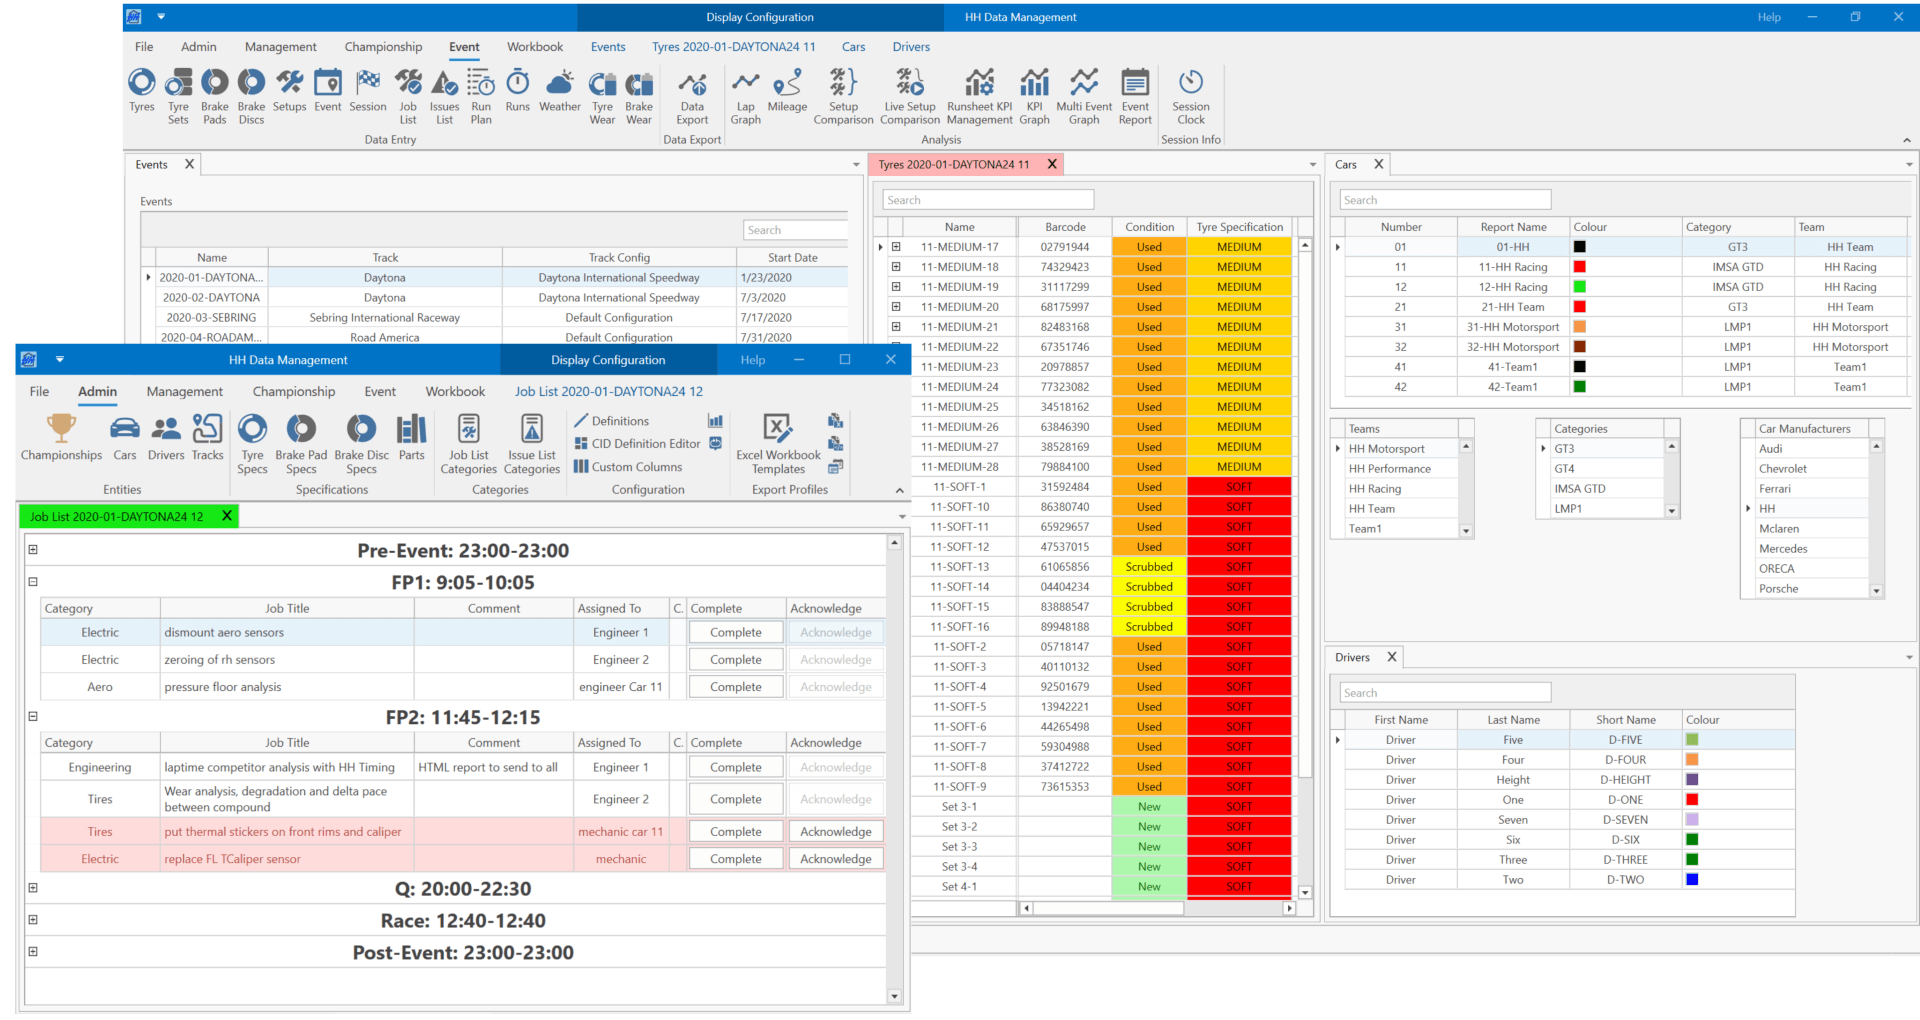Expand the Pre-Event job list section

pyautogui.click(x=33, y=550)
